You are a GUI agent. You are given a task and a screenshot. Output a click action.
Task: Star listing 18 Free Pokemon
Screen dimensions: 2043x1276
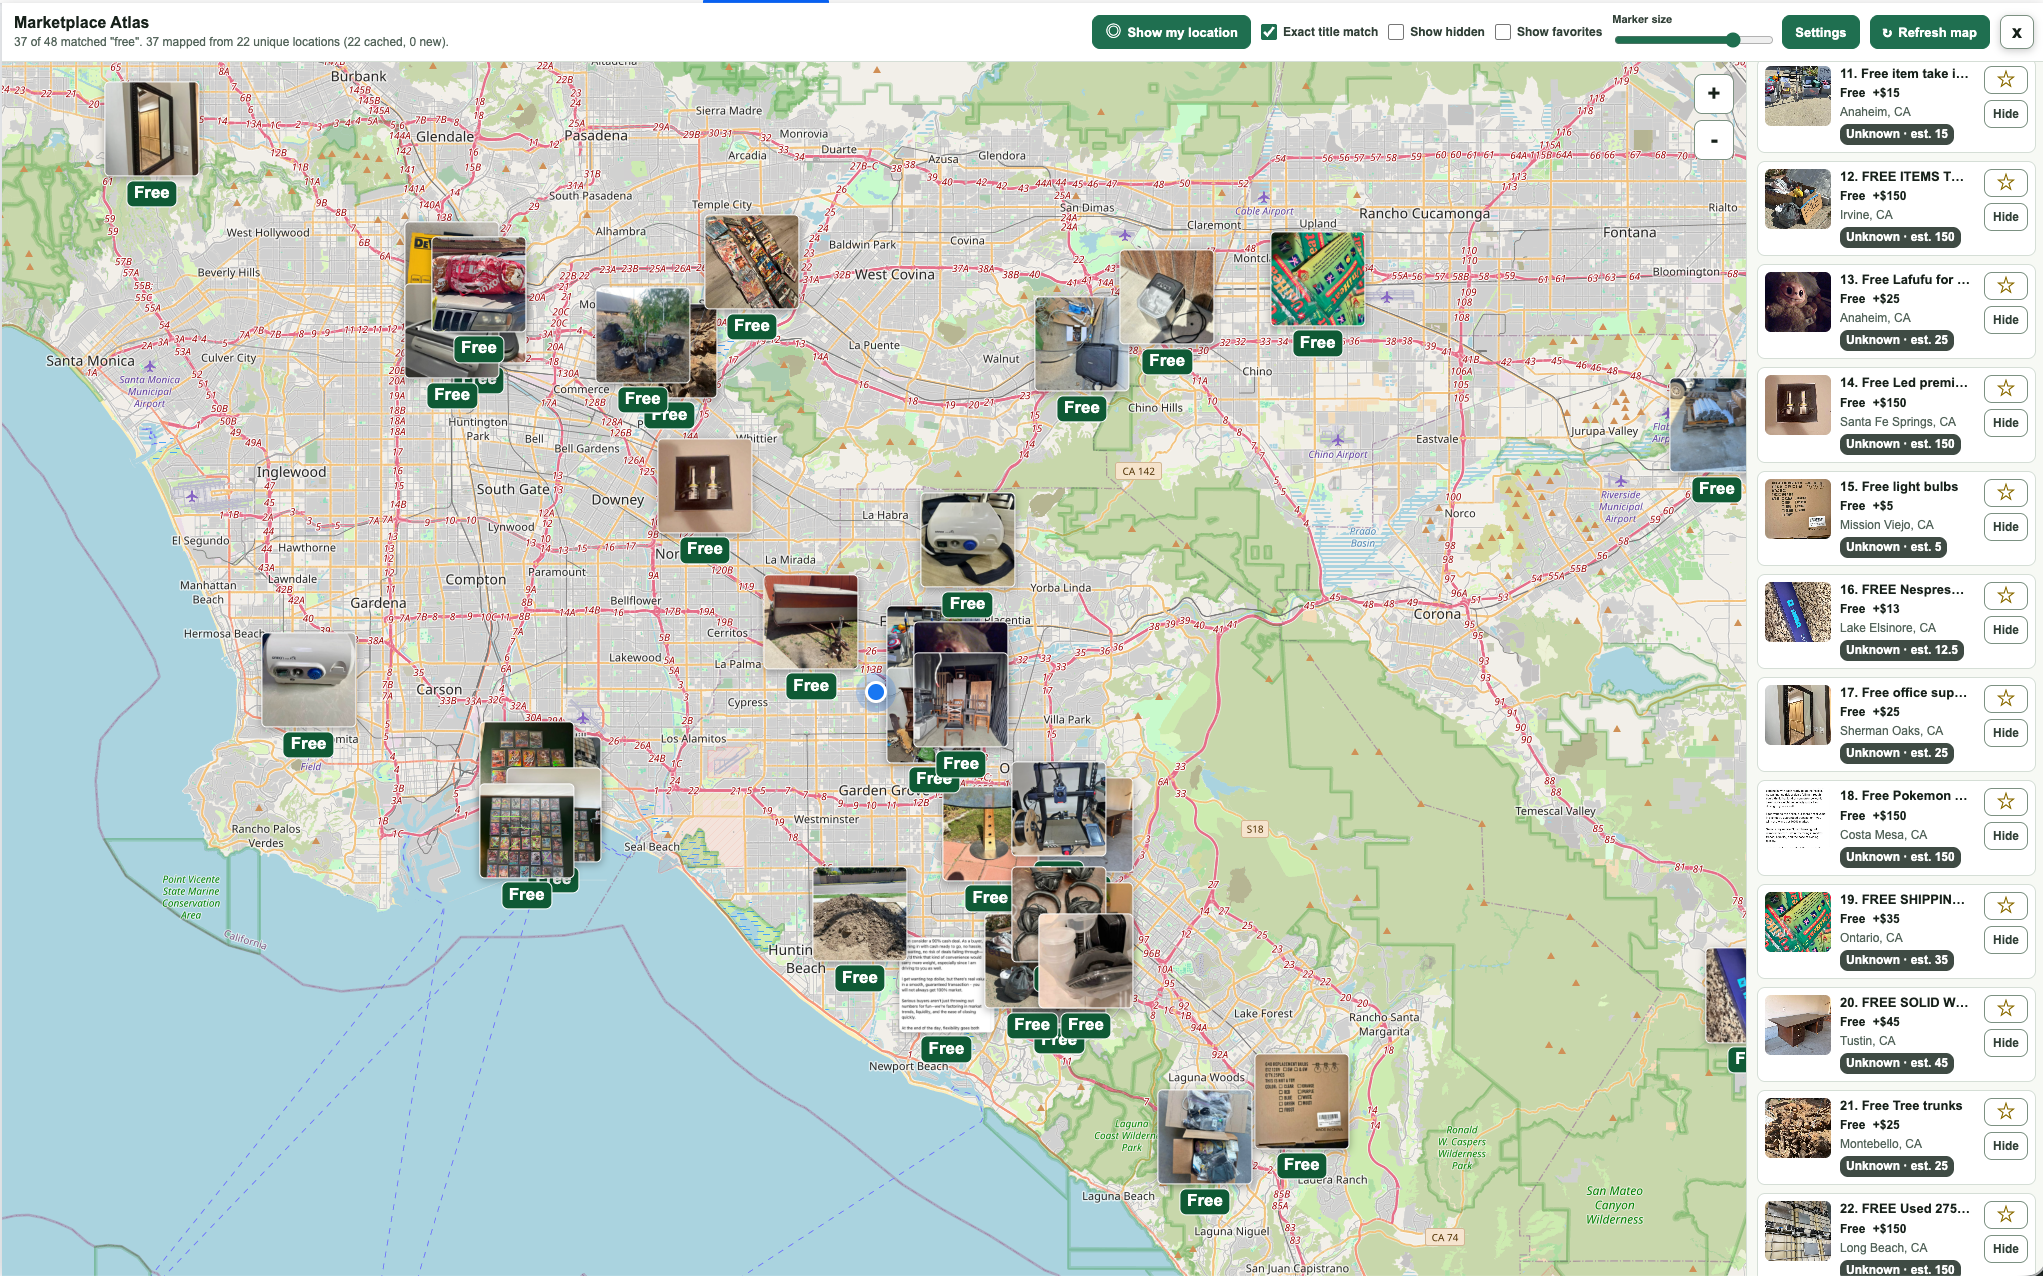(x=2005, y=801)
